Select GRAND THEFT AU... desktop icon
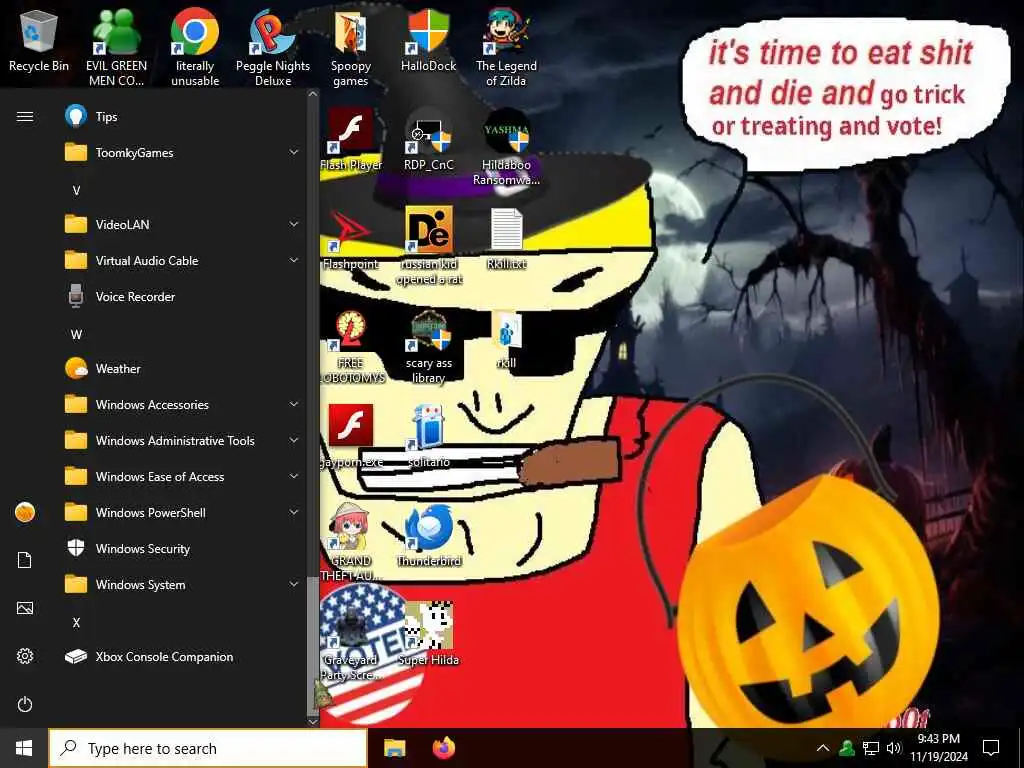 [x=351, y=542]
